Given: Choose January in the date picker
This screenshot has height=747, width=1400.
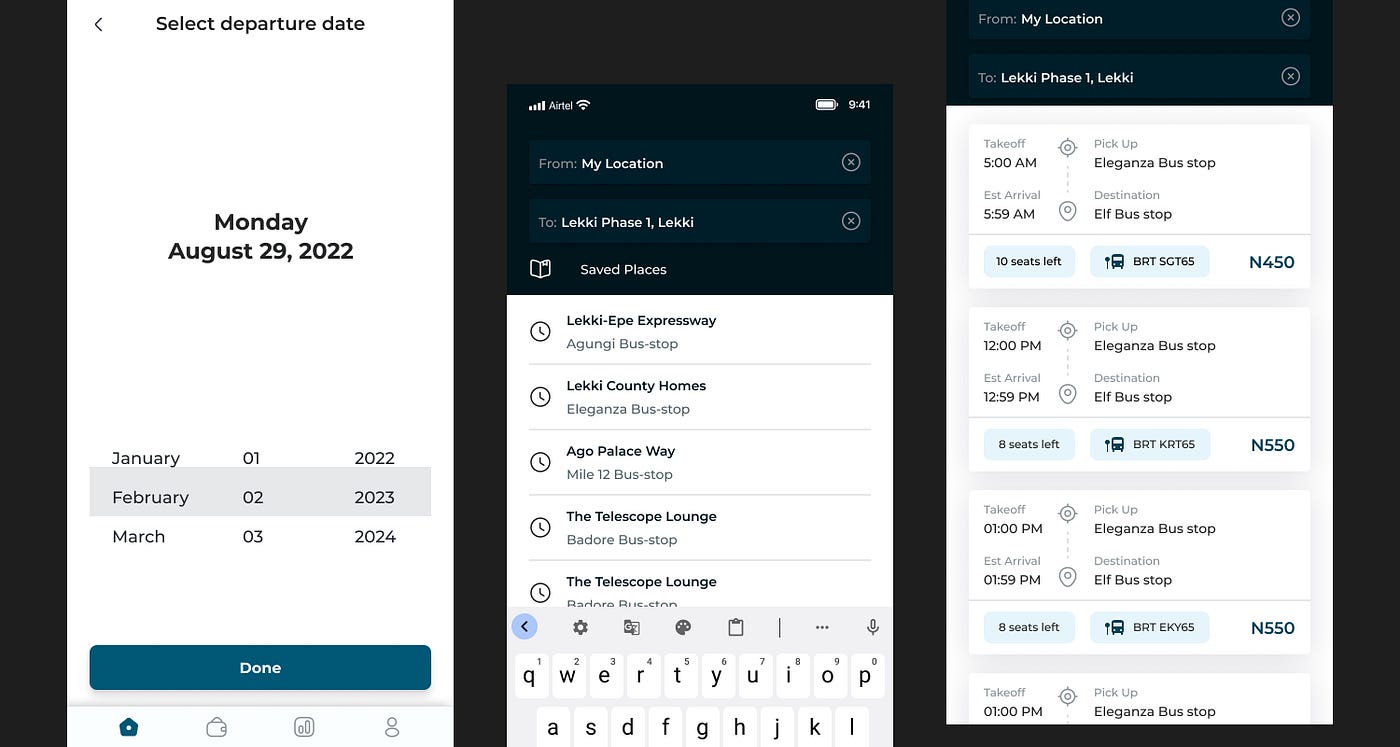Looking at the screenshot, I should click(x=146, y=458).
